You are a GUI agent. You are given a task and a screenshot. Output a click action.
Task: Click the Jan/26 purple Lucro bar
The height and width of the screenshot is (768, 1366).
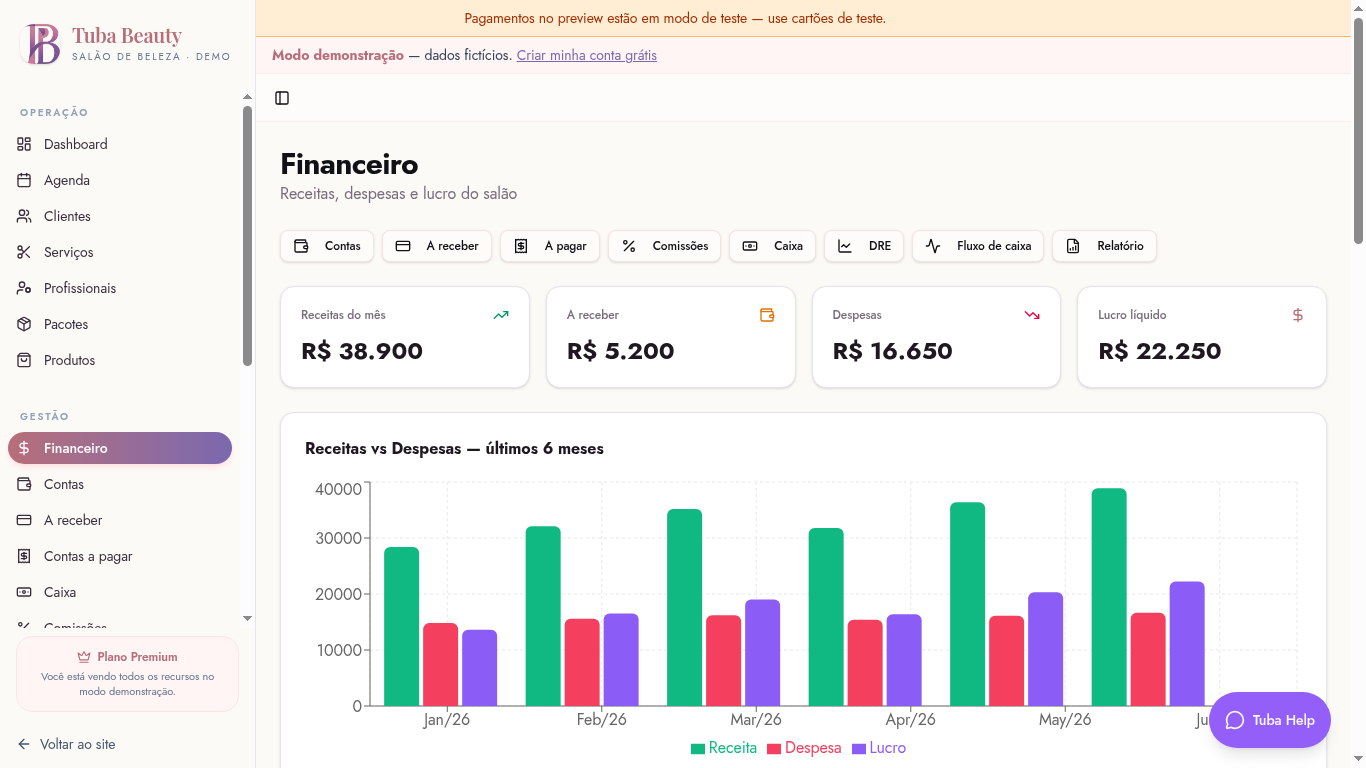(x=480, y=668)
